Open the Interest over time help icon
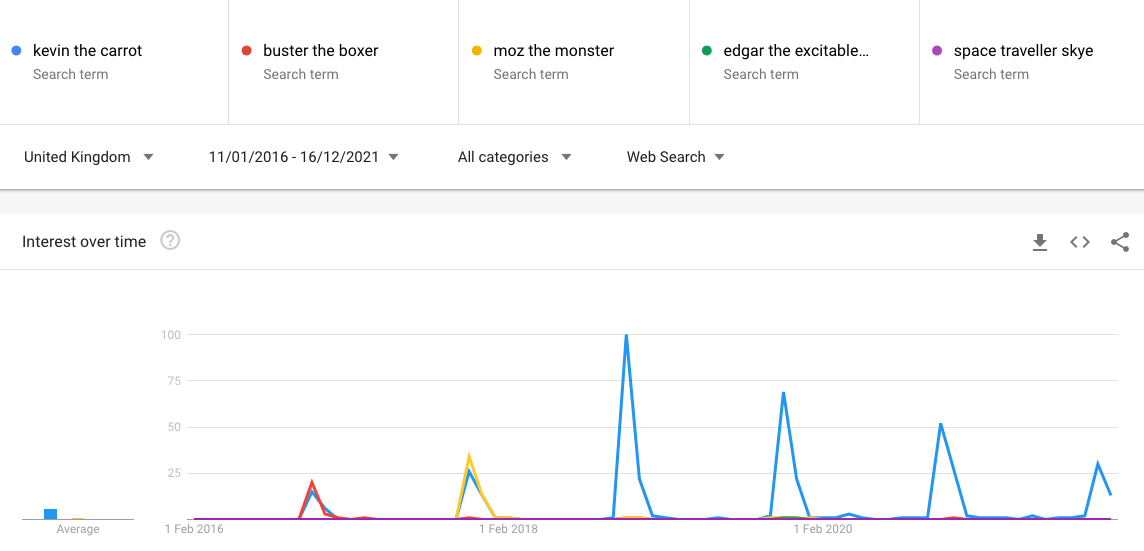Screen dimensions: 1144x551 (x=170, y=240)
